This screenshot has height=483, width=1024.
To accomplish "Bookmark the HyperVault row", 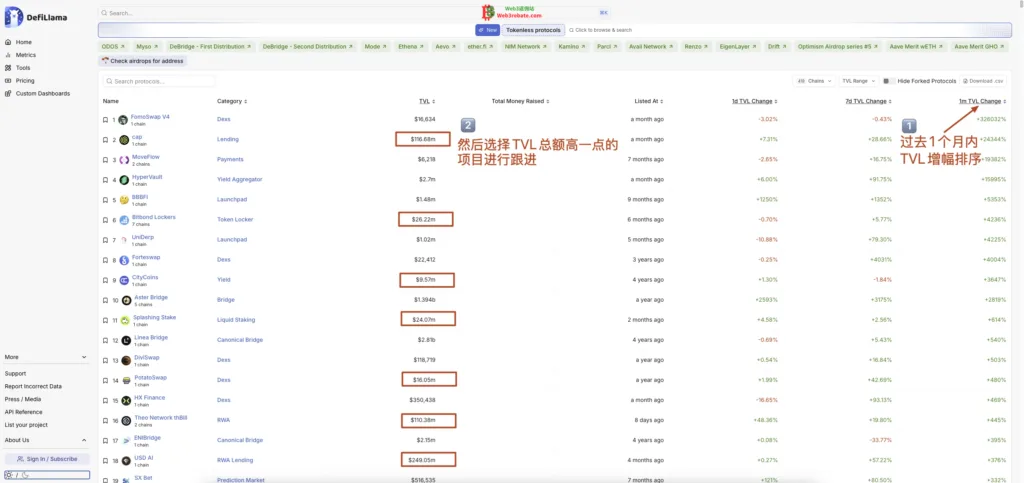I will pos(105,179).
